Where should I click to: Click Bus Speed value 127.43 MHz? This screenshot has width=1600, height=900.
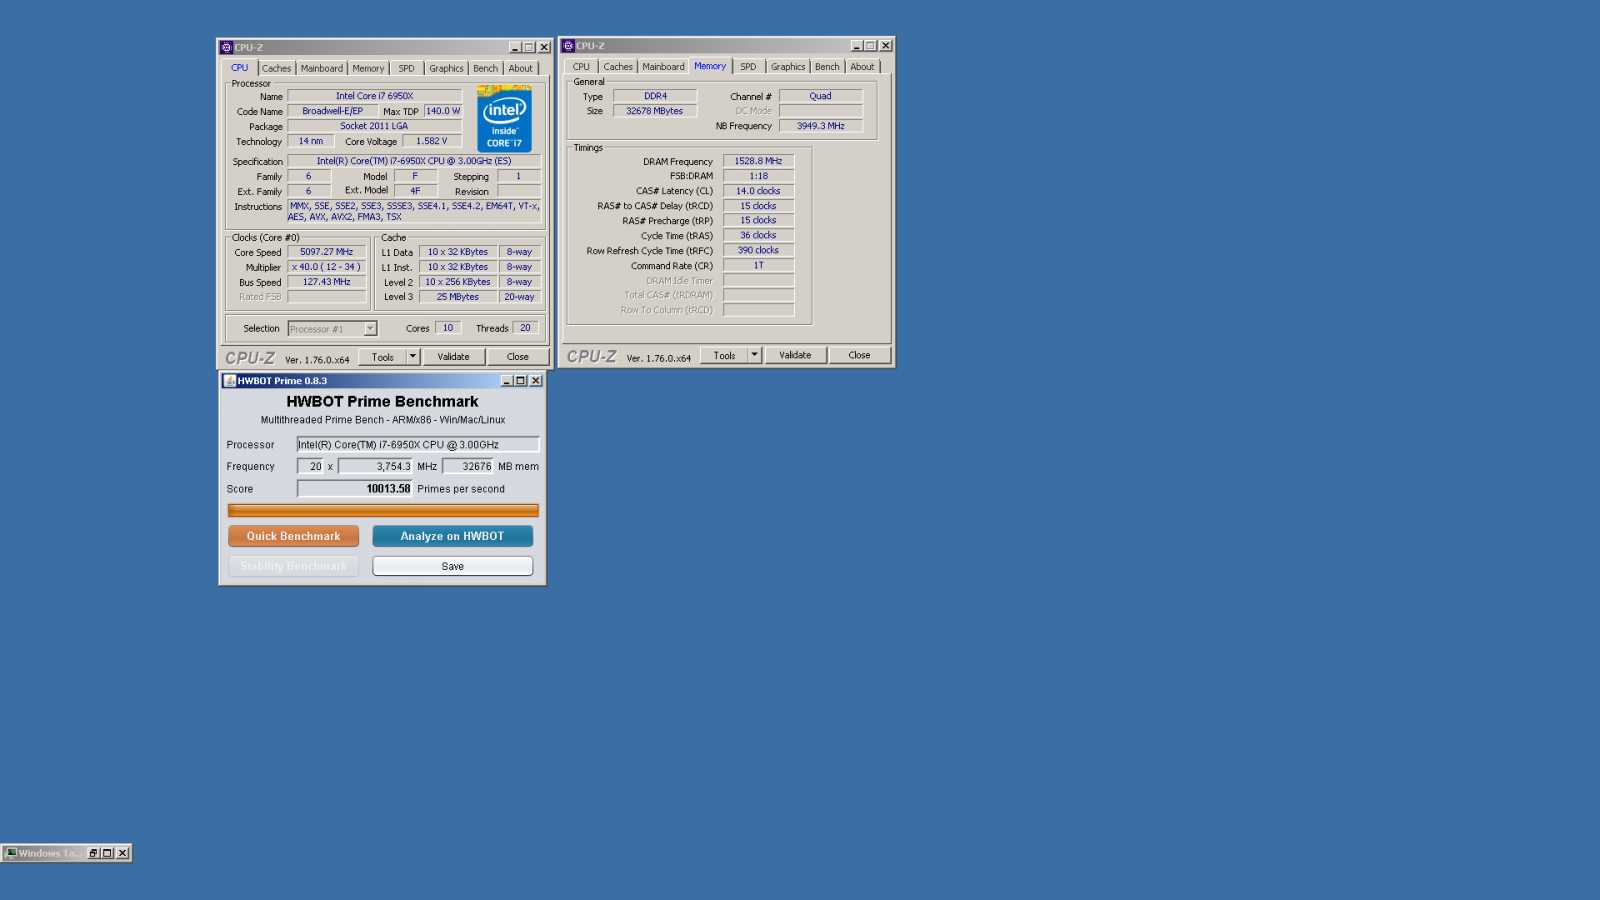tap(327, 282)
